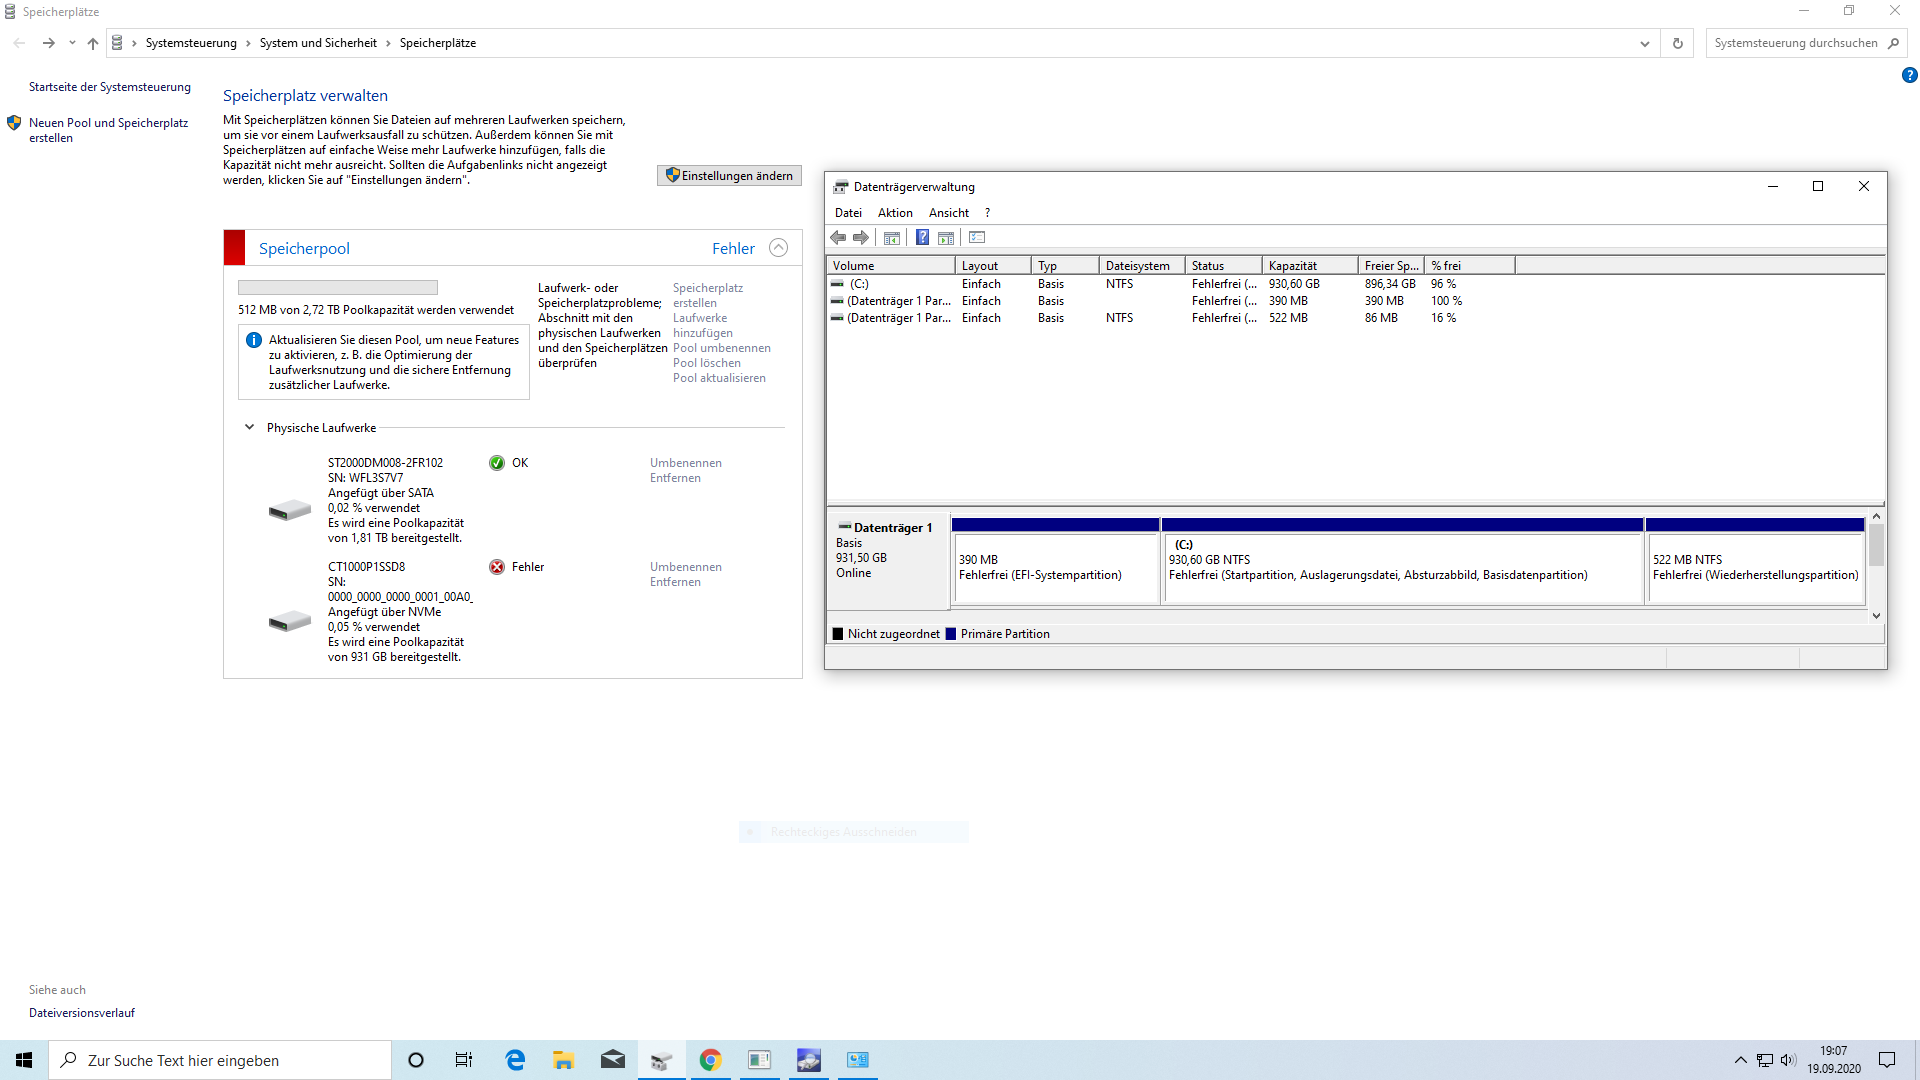
Task: Collapse the Physische Laufwerke list
Action: pyautogui.click(x=249, y=427)
